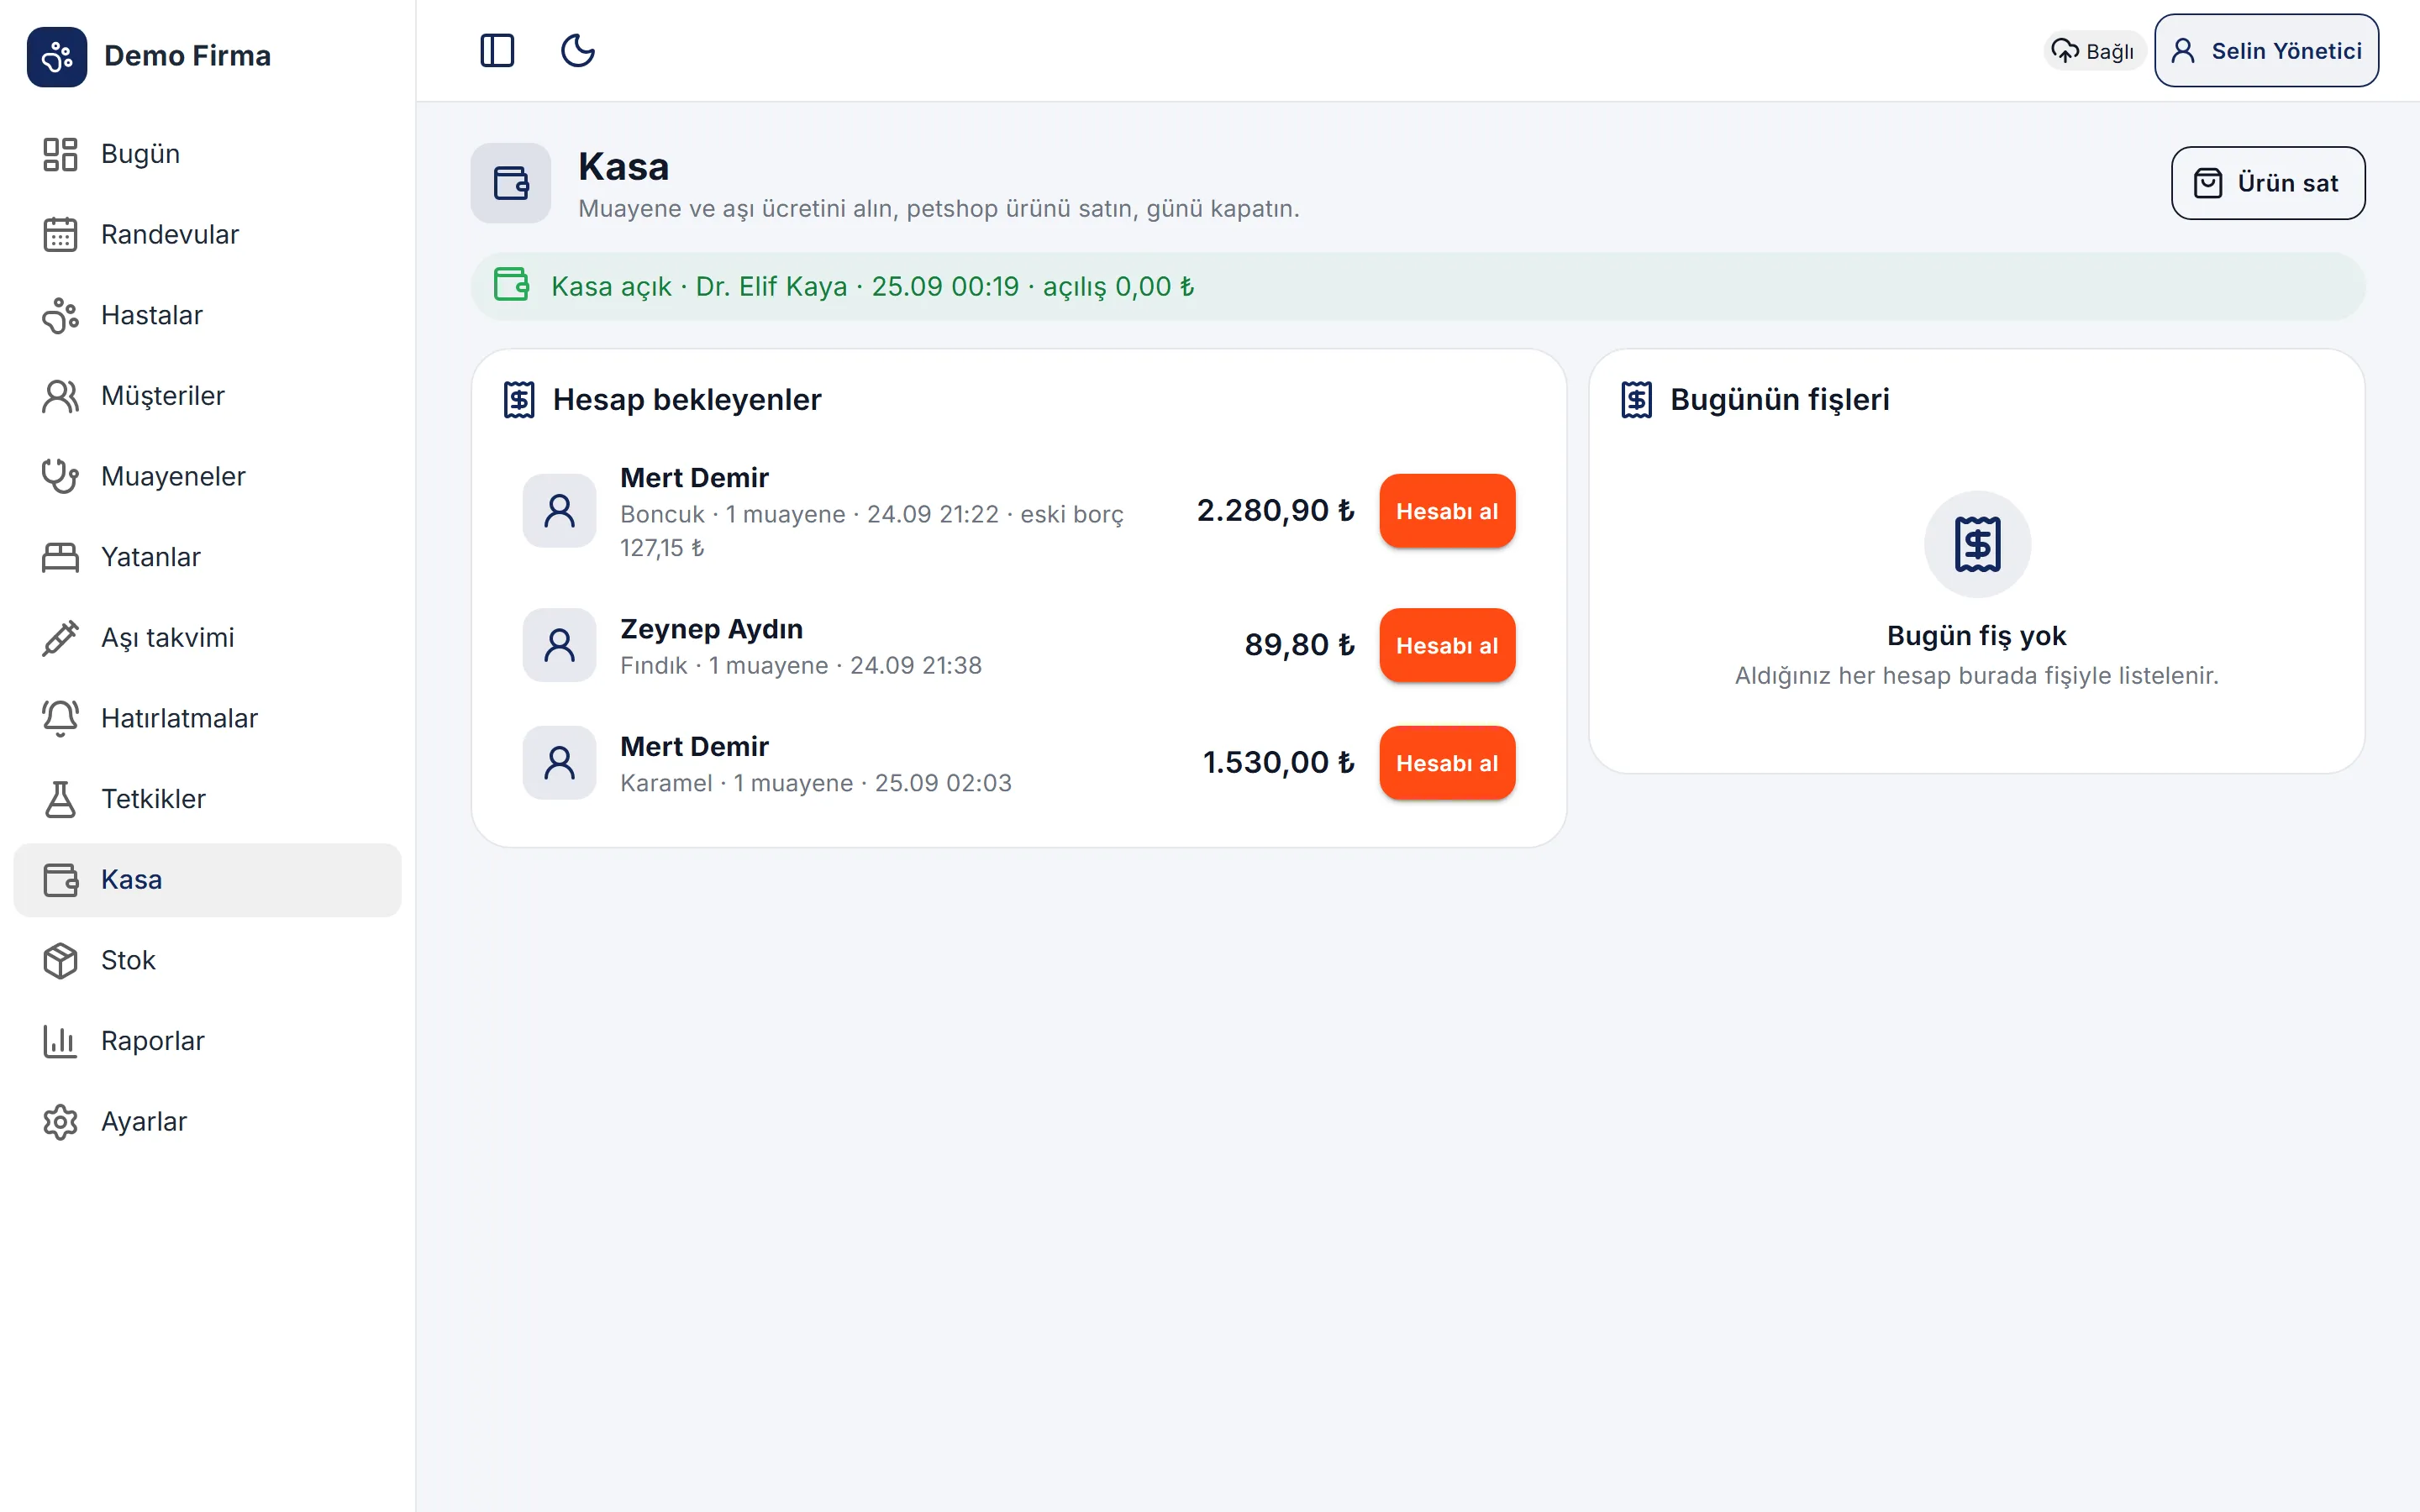
Task: Open the Randevular menu label
Action: (x=170, y=235)
